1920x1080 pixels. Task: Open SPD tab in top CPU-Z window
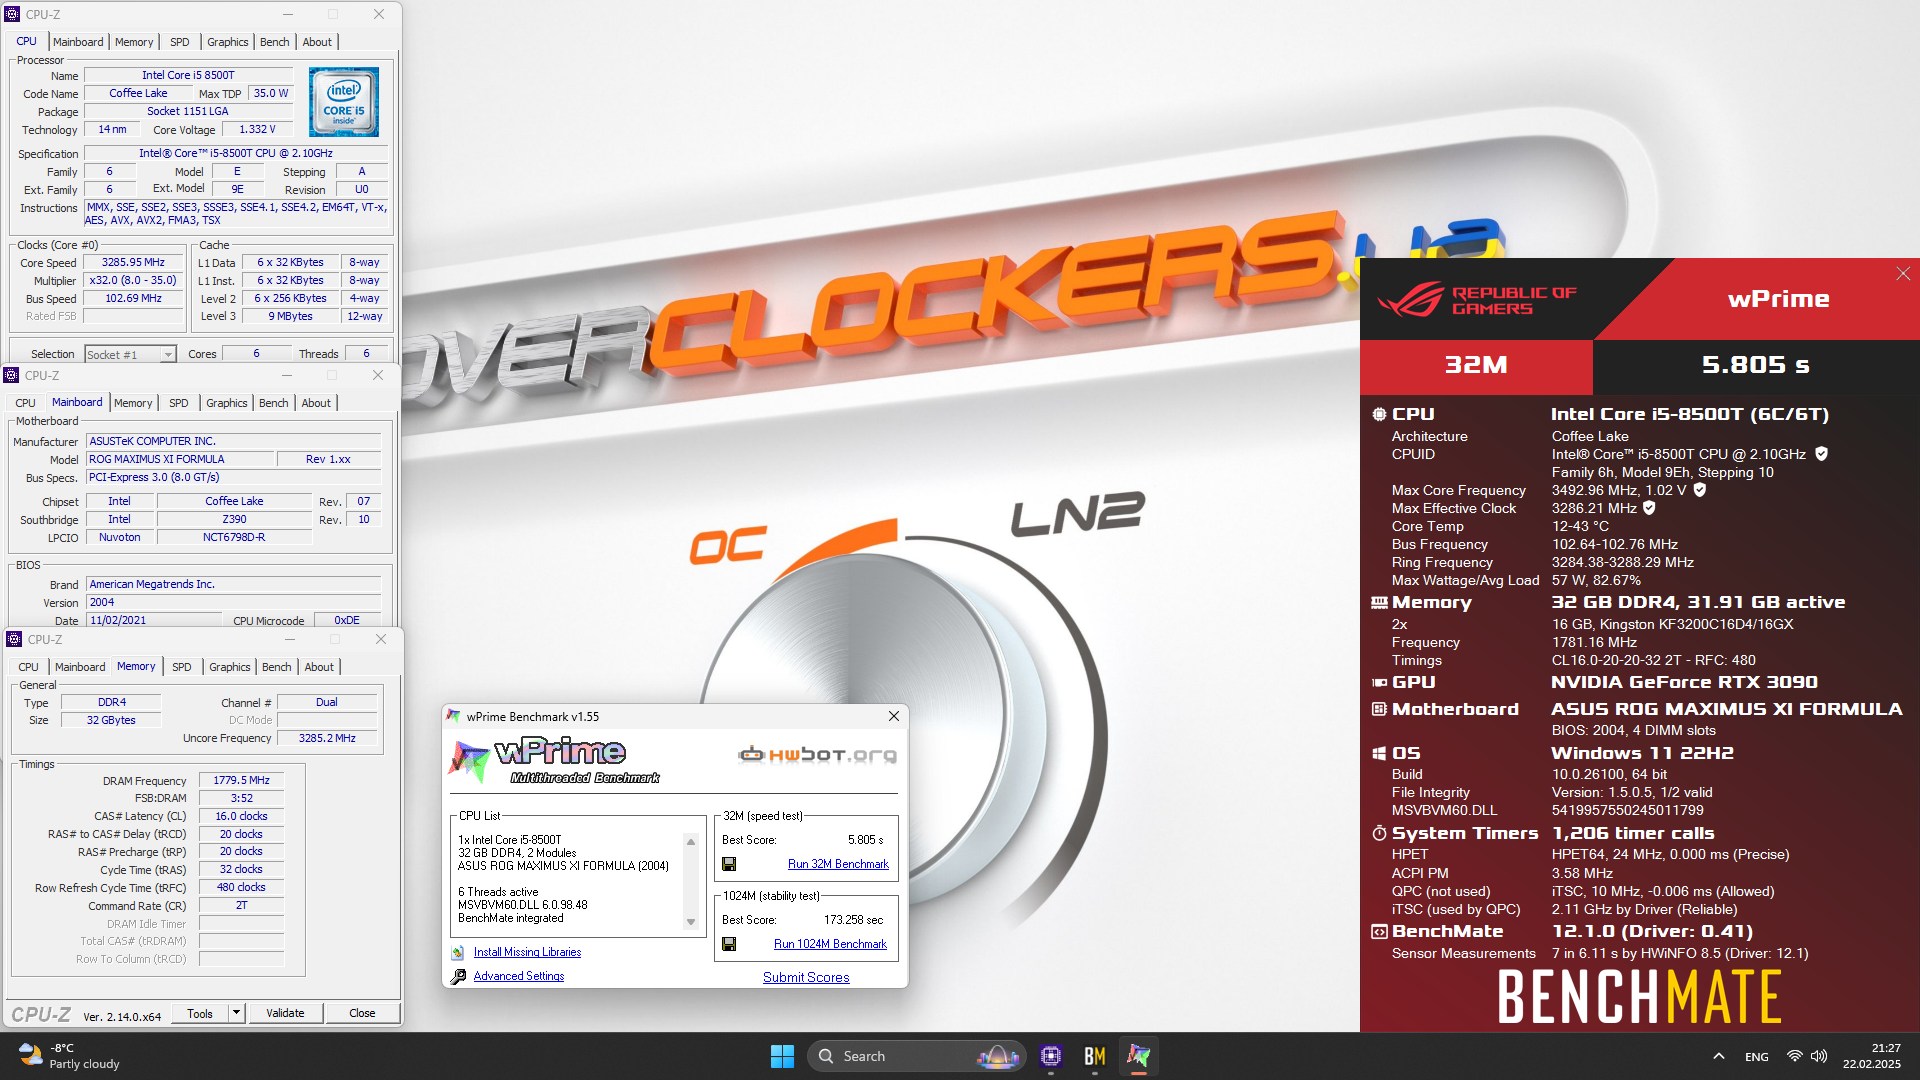(x=179, y=42)
